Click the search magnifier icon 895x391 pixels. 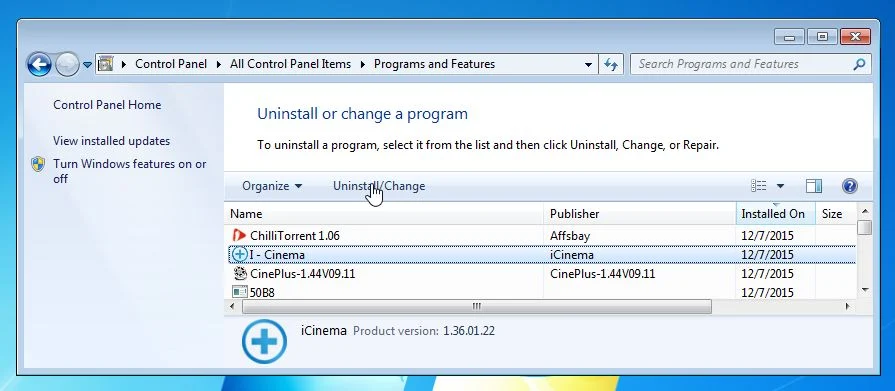pyautogui.click(x=859, y=65)
